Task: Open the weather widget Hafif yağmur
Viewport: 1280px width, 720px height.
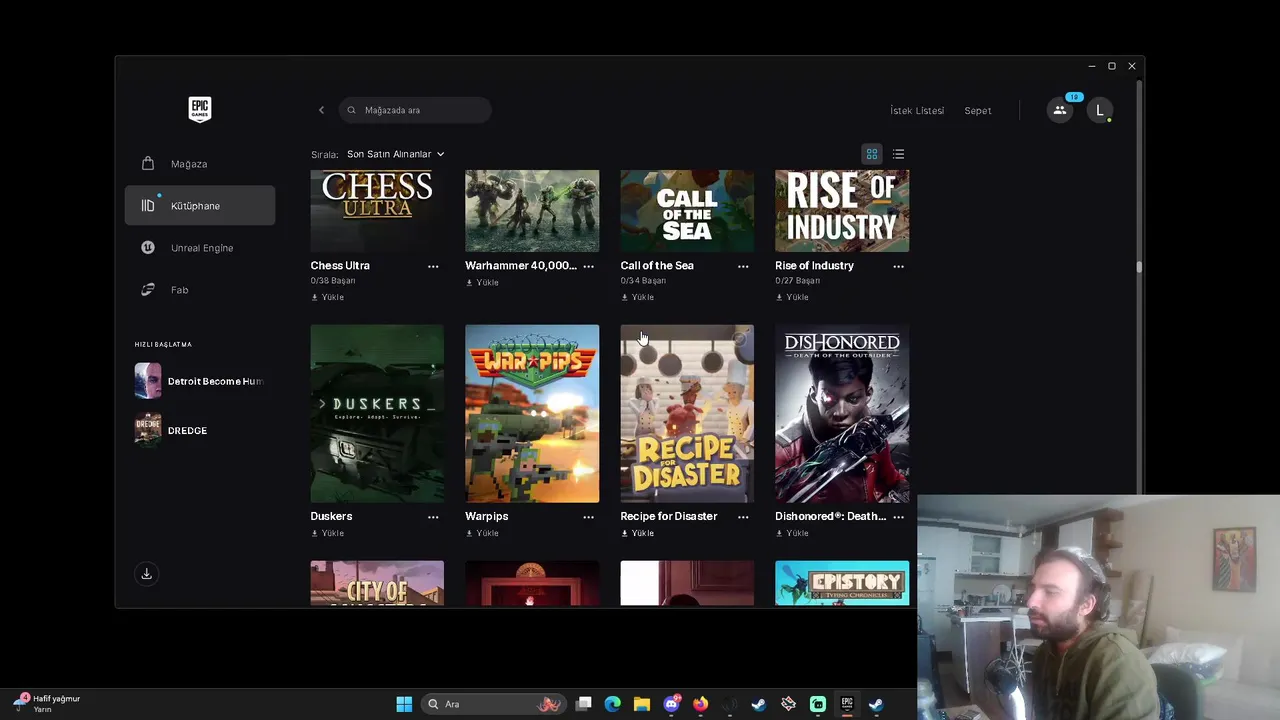Action: pos(46,704)
